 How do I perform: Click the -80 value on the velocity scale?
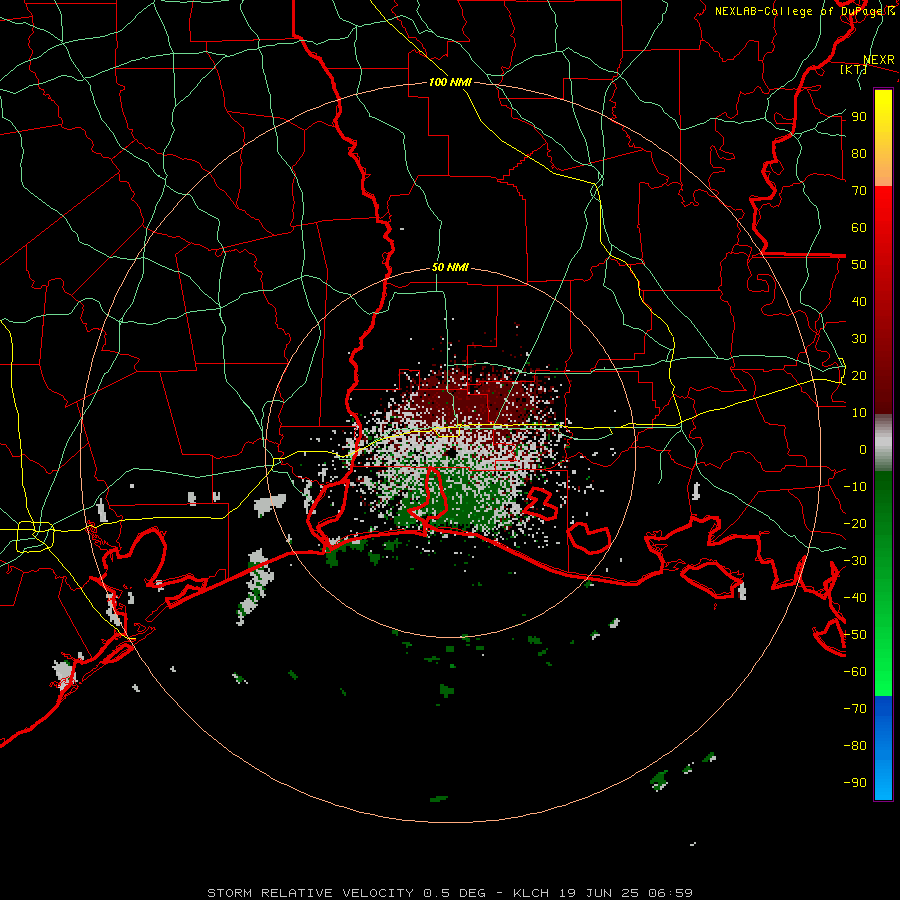point(855,746)
